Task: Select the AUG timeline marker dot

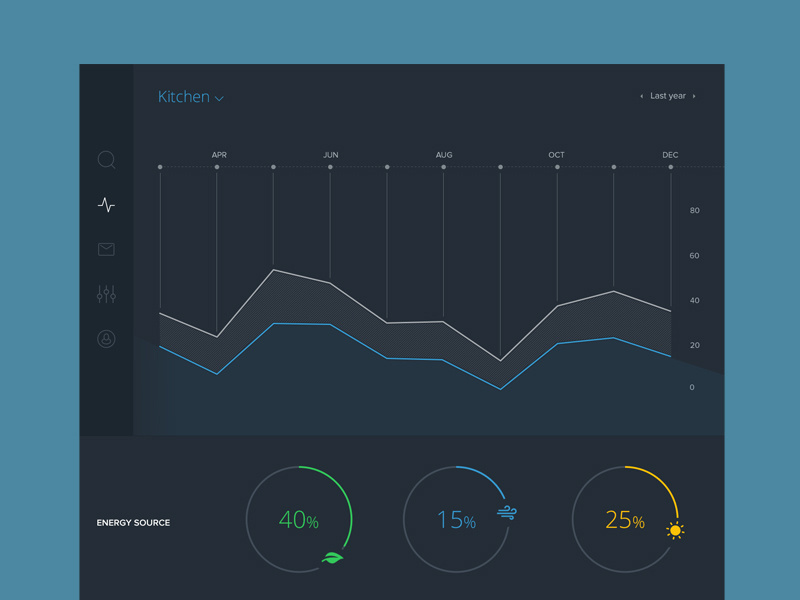Action: [x=443, y=167]
